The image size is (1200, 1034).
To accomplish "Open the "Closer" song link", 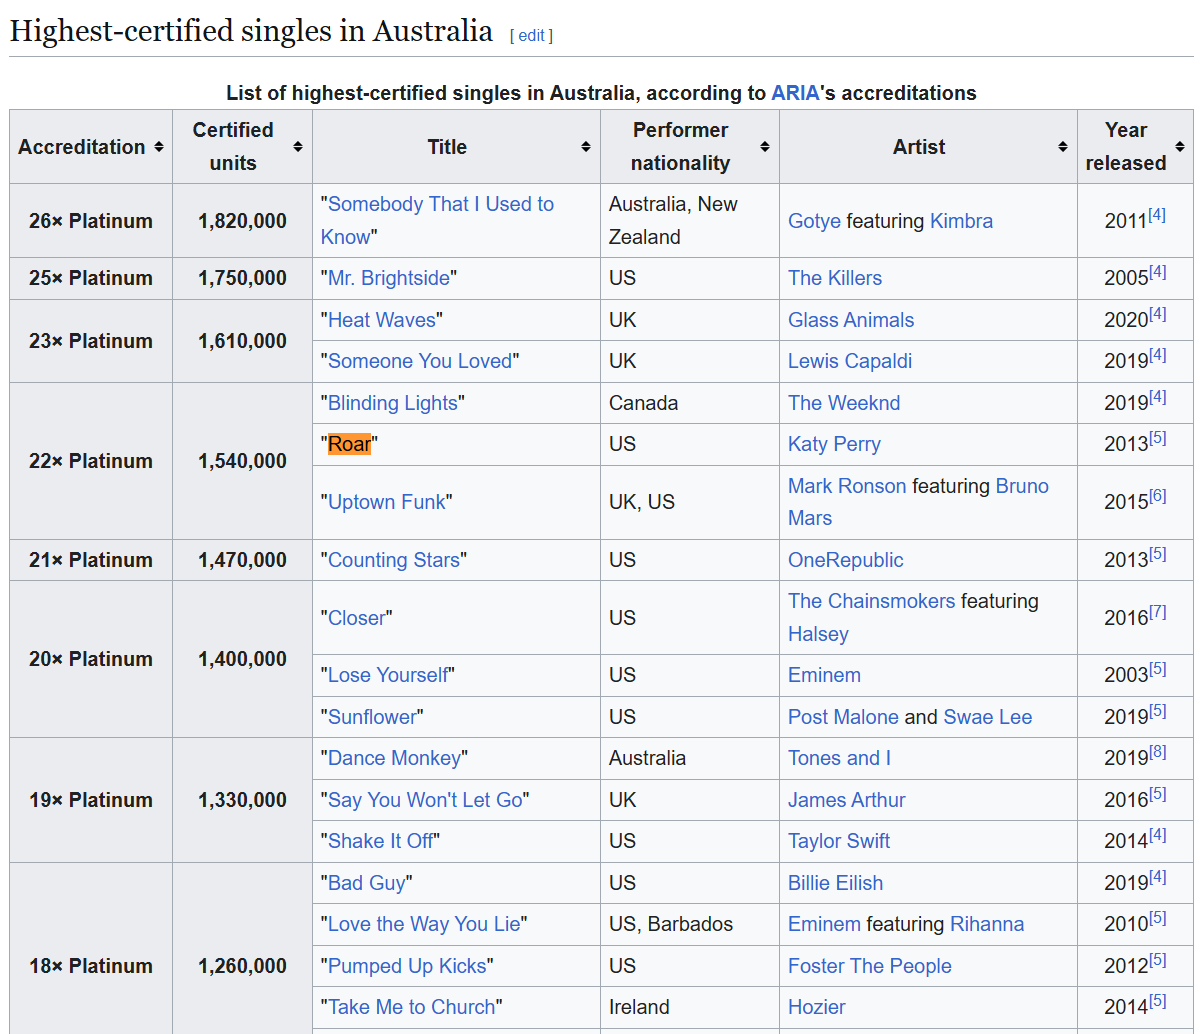I will [356, 618].
